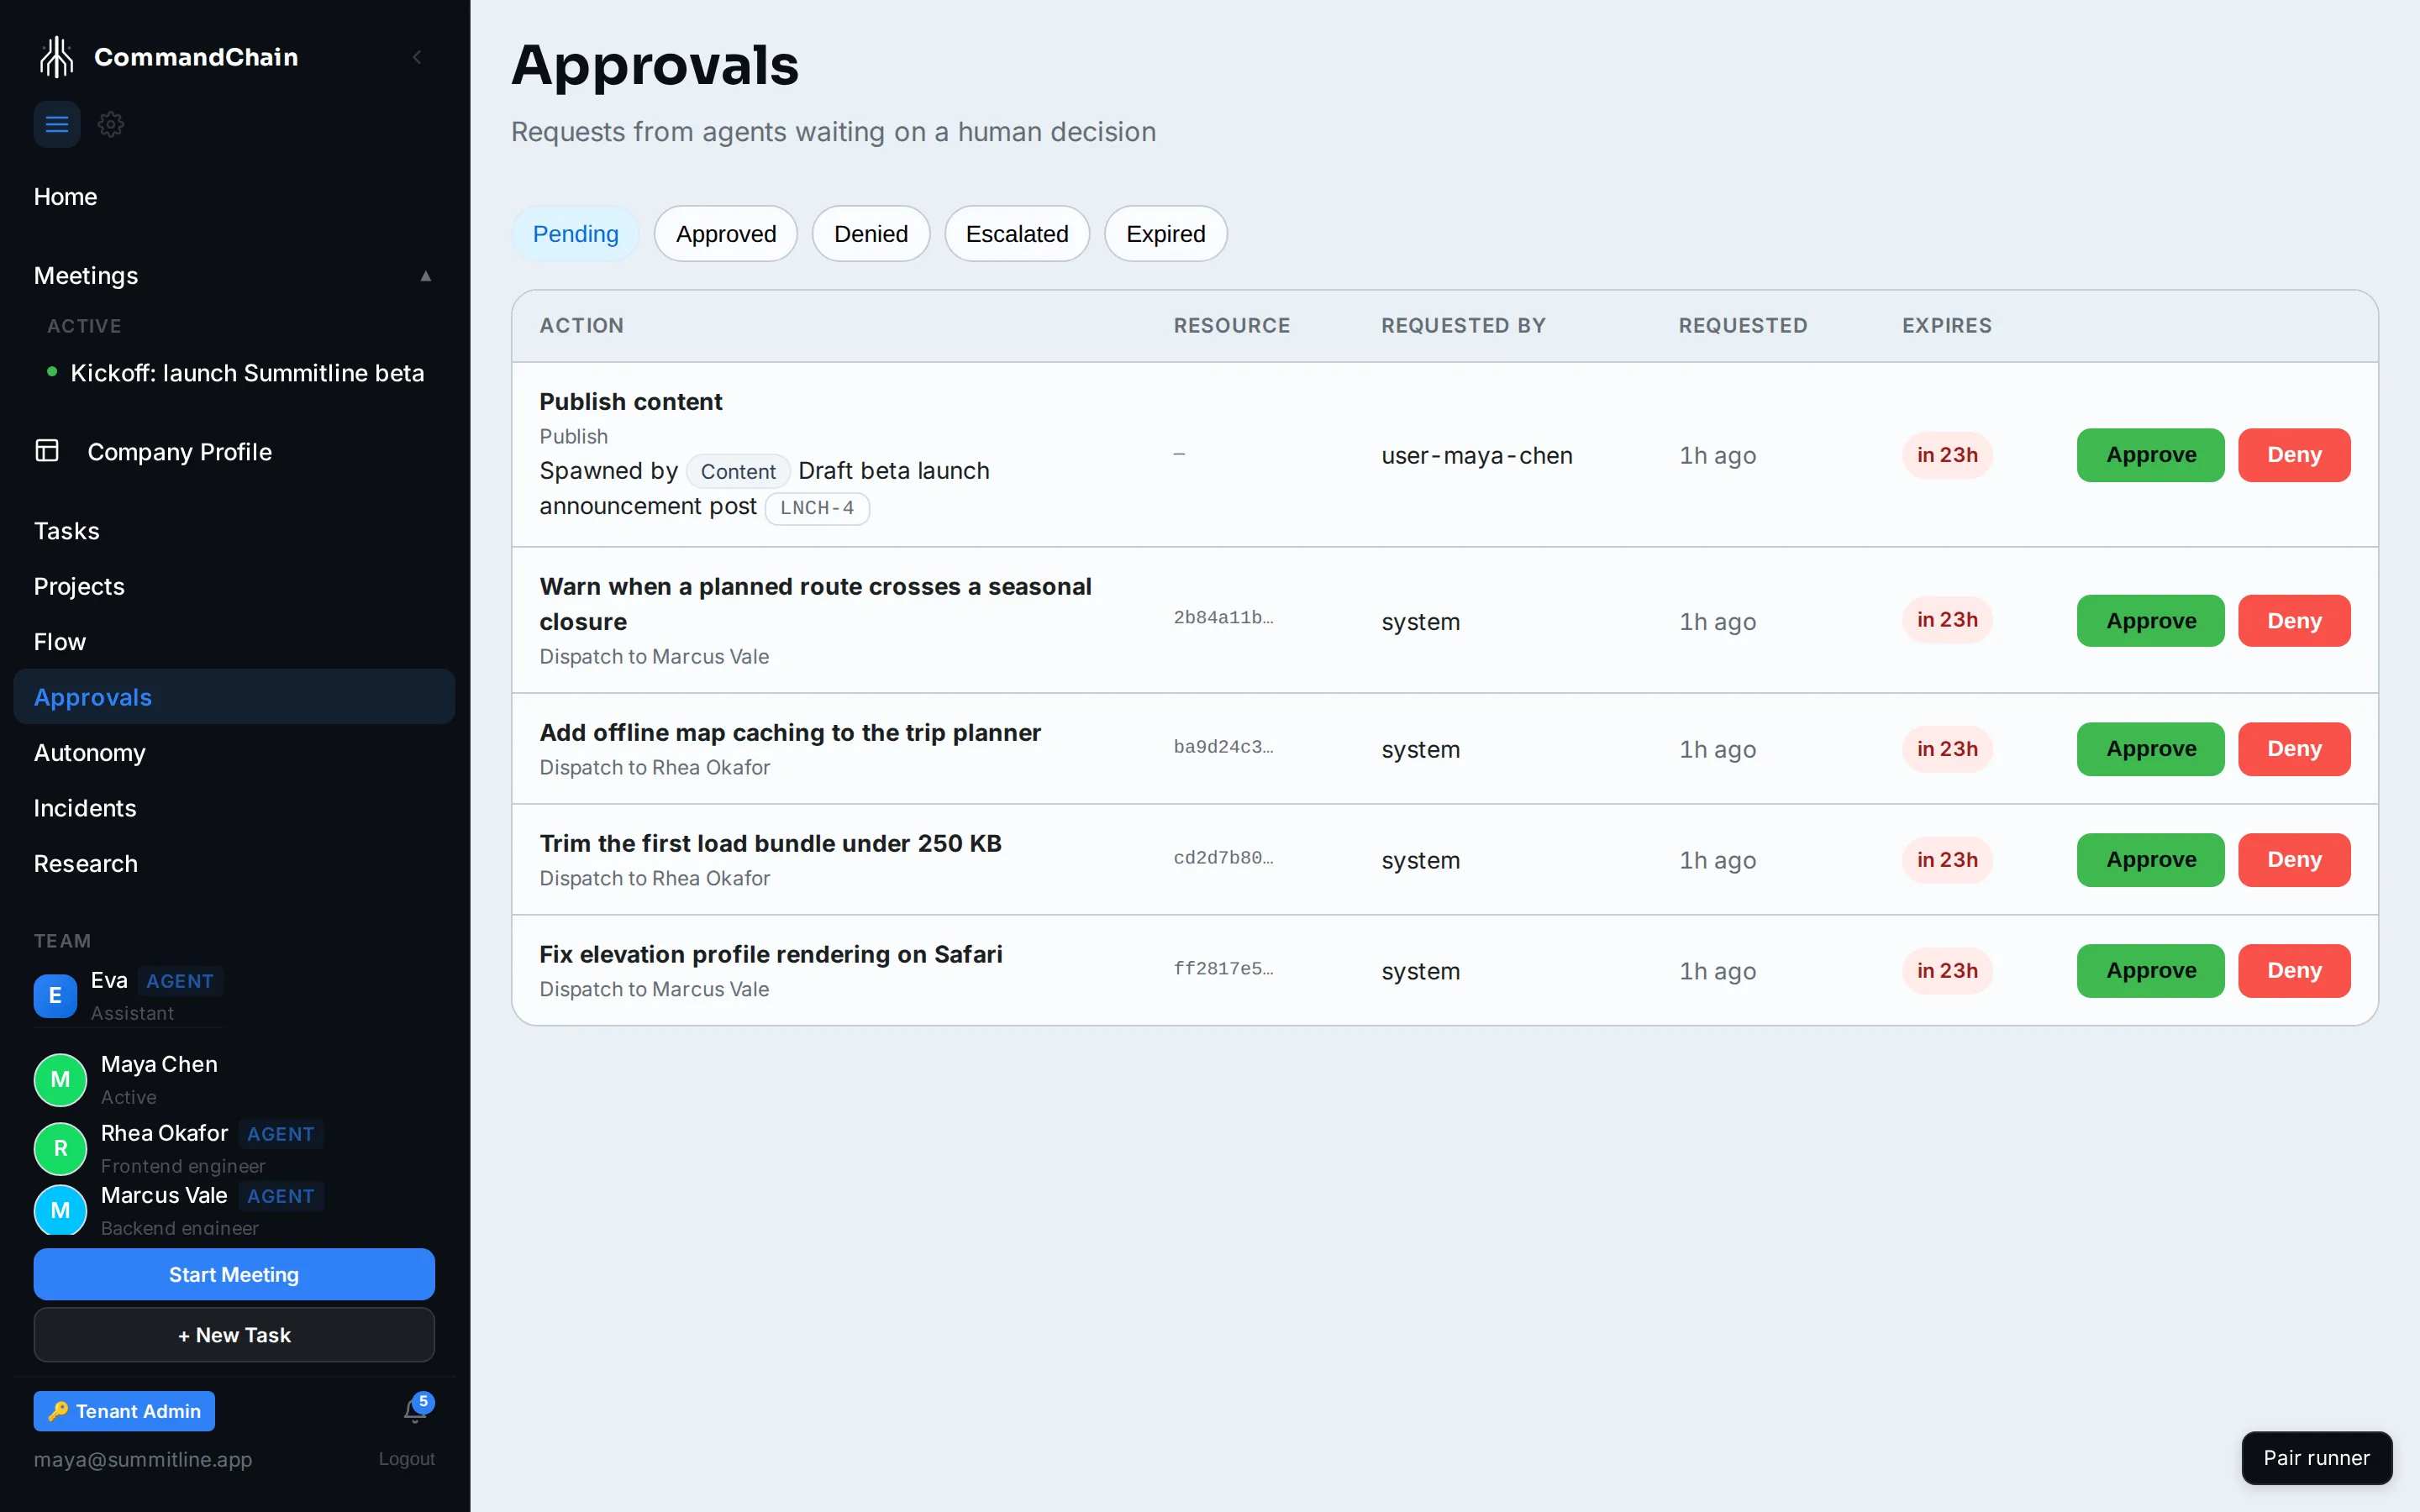Deny the Fix elevation profile request
2420x1512 pixels.
tap(2294, 971)
